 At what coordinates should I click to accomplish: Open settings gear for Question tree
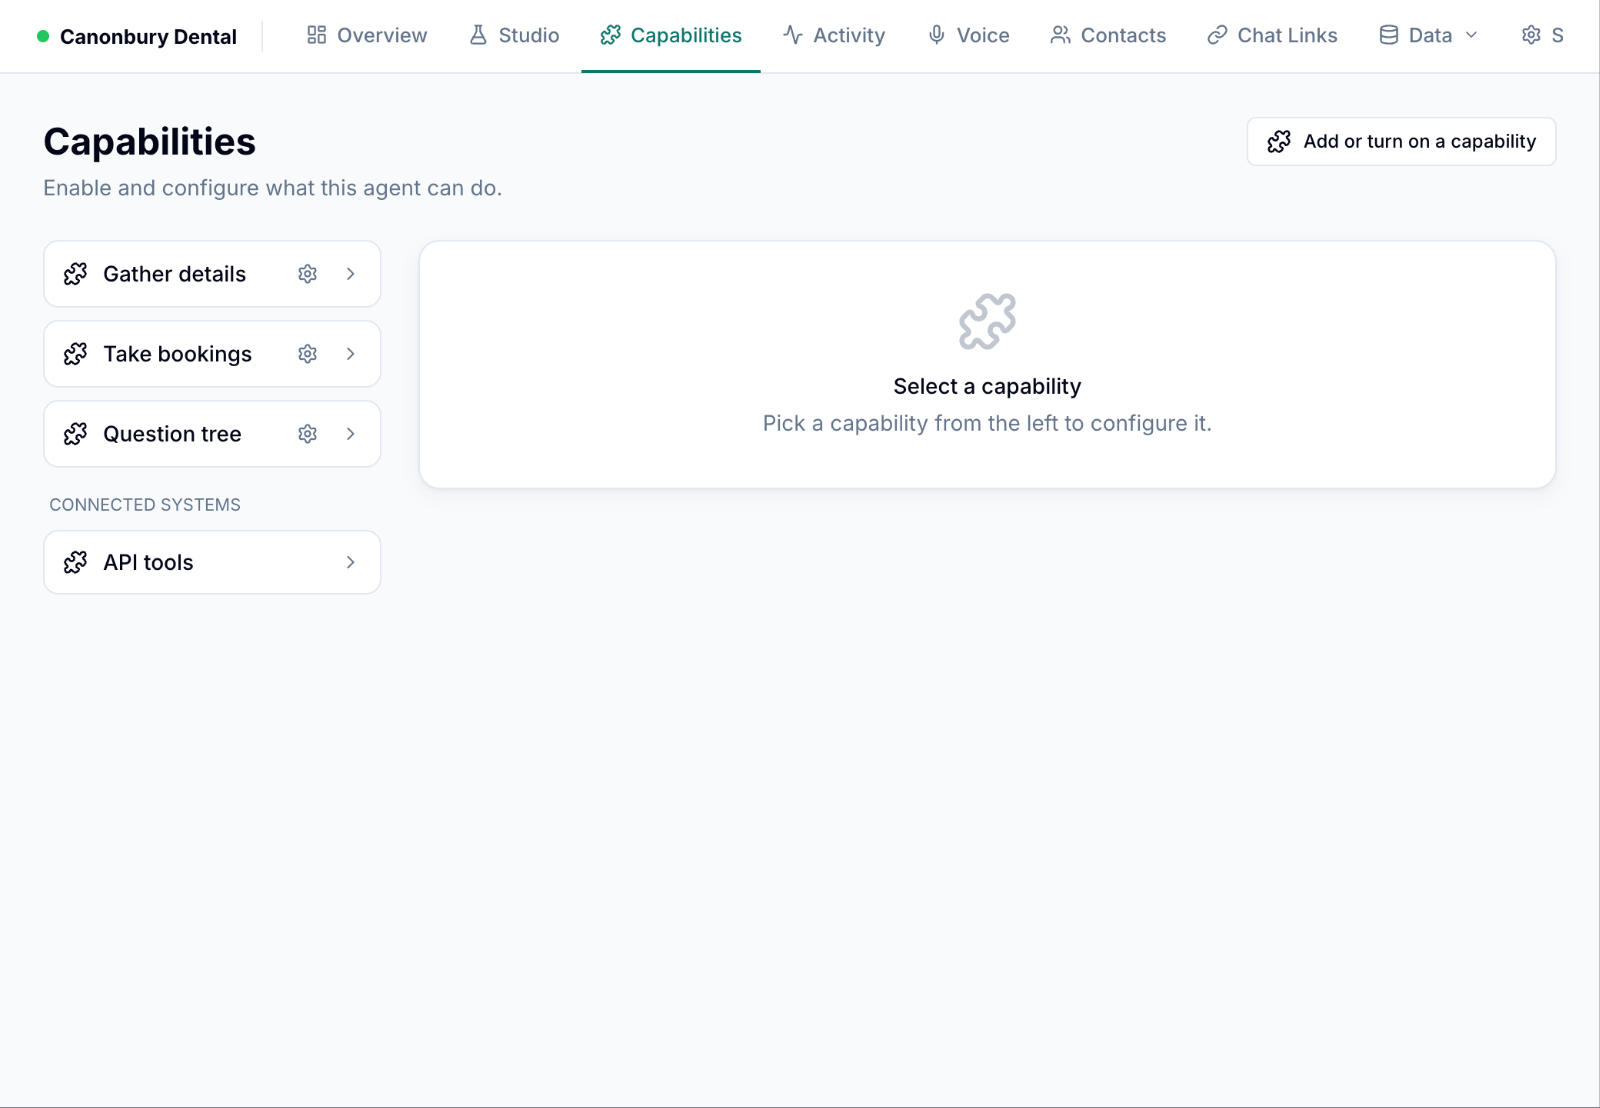(307, 434)
